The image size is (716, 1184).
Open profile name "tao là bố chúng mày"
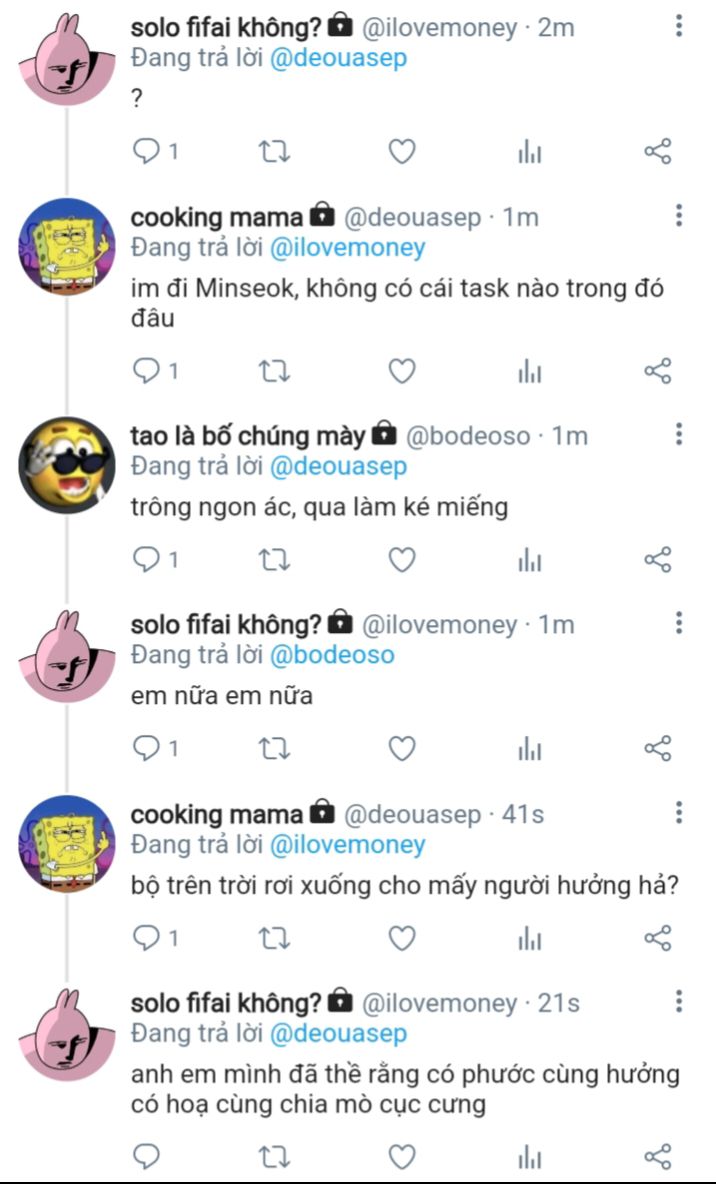[x=248, y=435]
